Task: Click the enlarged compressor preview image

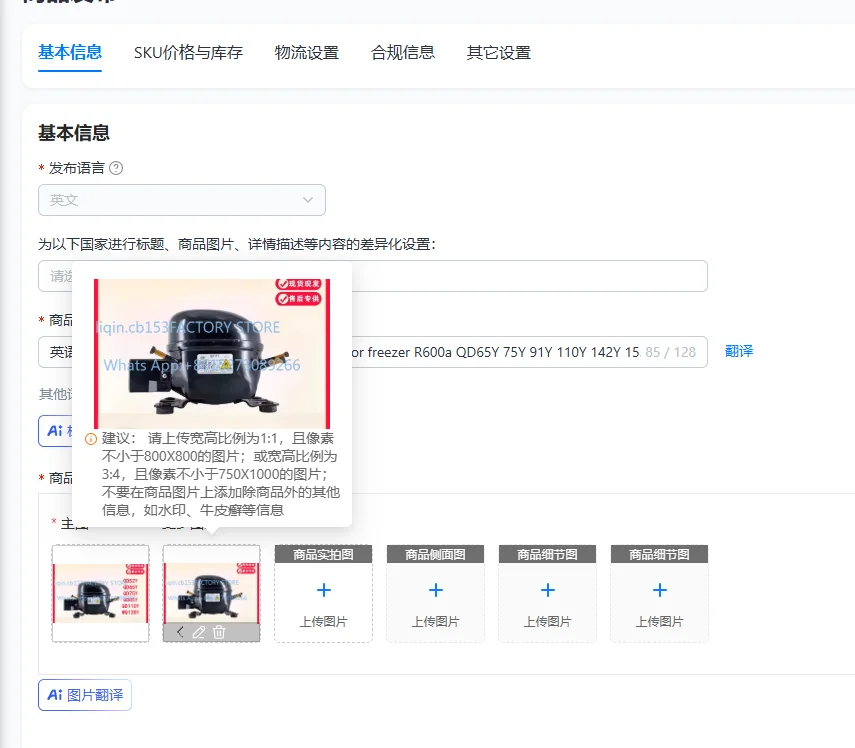Action: point(212,353)
